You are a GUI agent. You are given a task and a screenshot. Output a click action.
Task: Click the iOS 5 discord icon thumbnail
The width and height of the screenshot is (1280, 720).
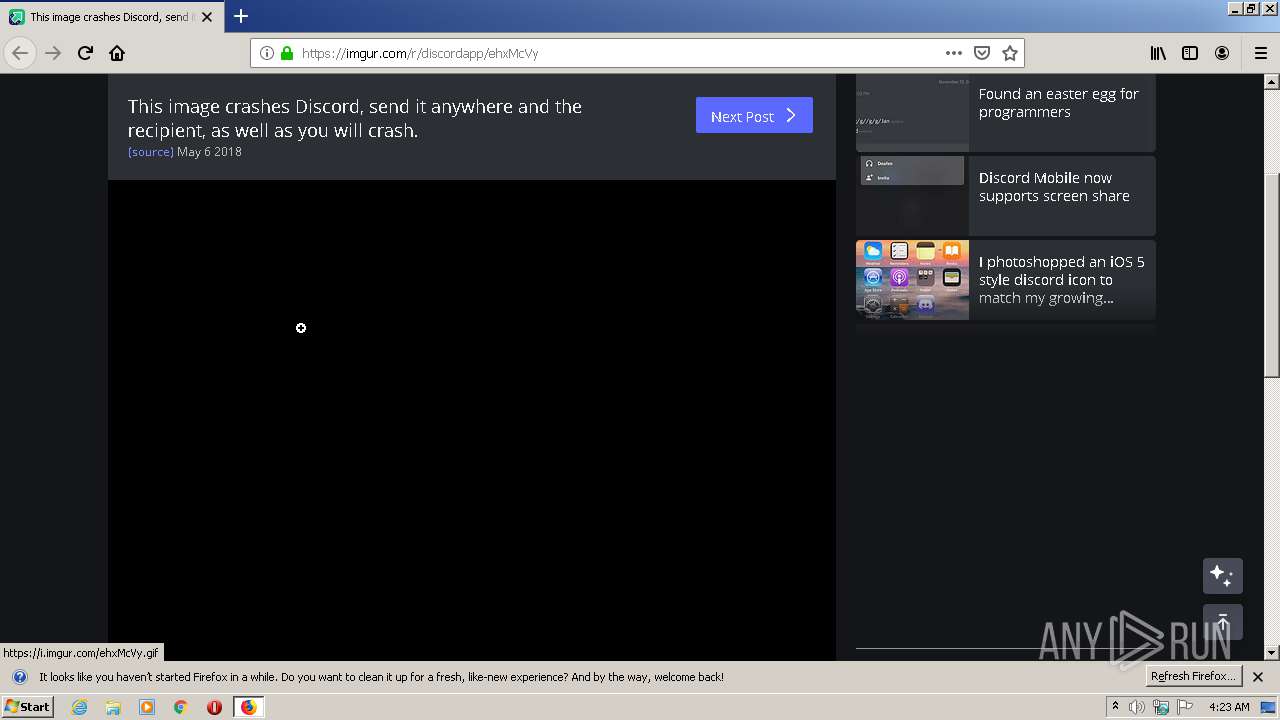912,280
